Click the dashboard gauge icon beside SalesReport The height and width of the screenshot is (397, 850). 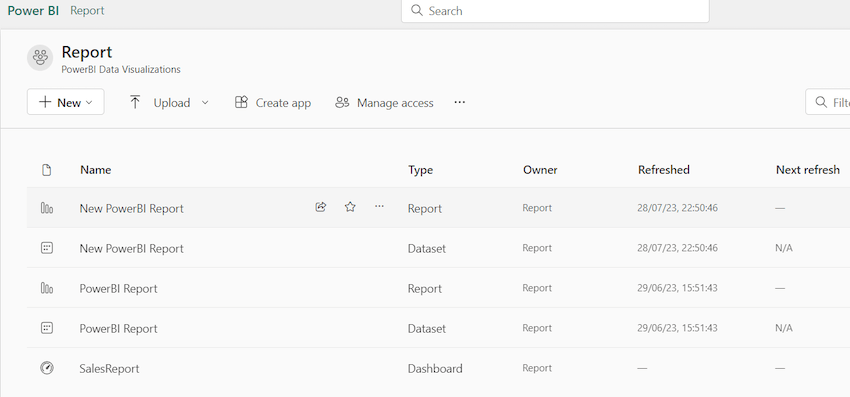(47, 368)
